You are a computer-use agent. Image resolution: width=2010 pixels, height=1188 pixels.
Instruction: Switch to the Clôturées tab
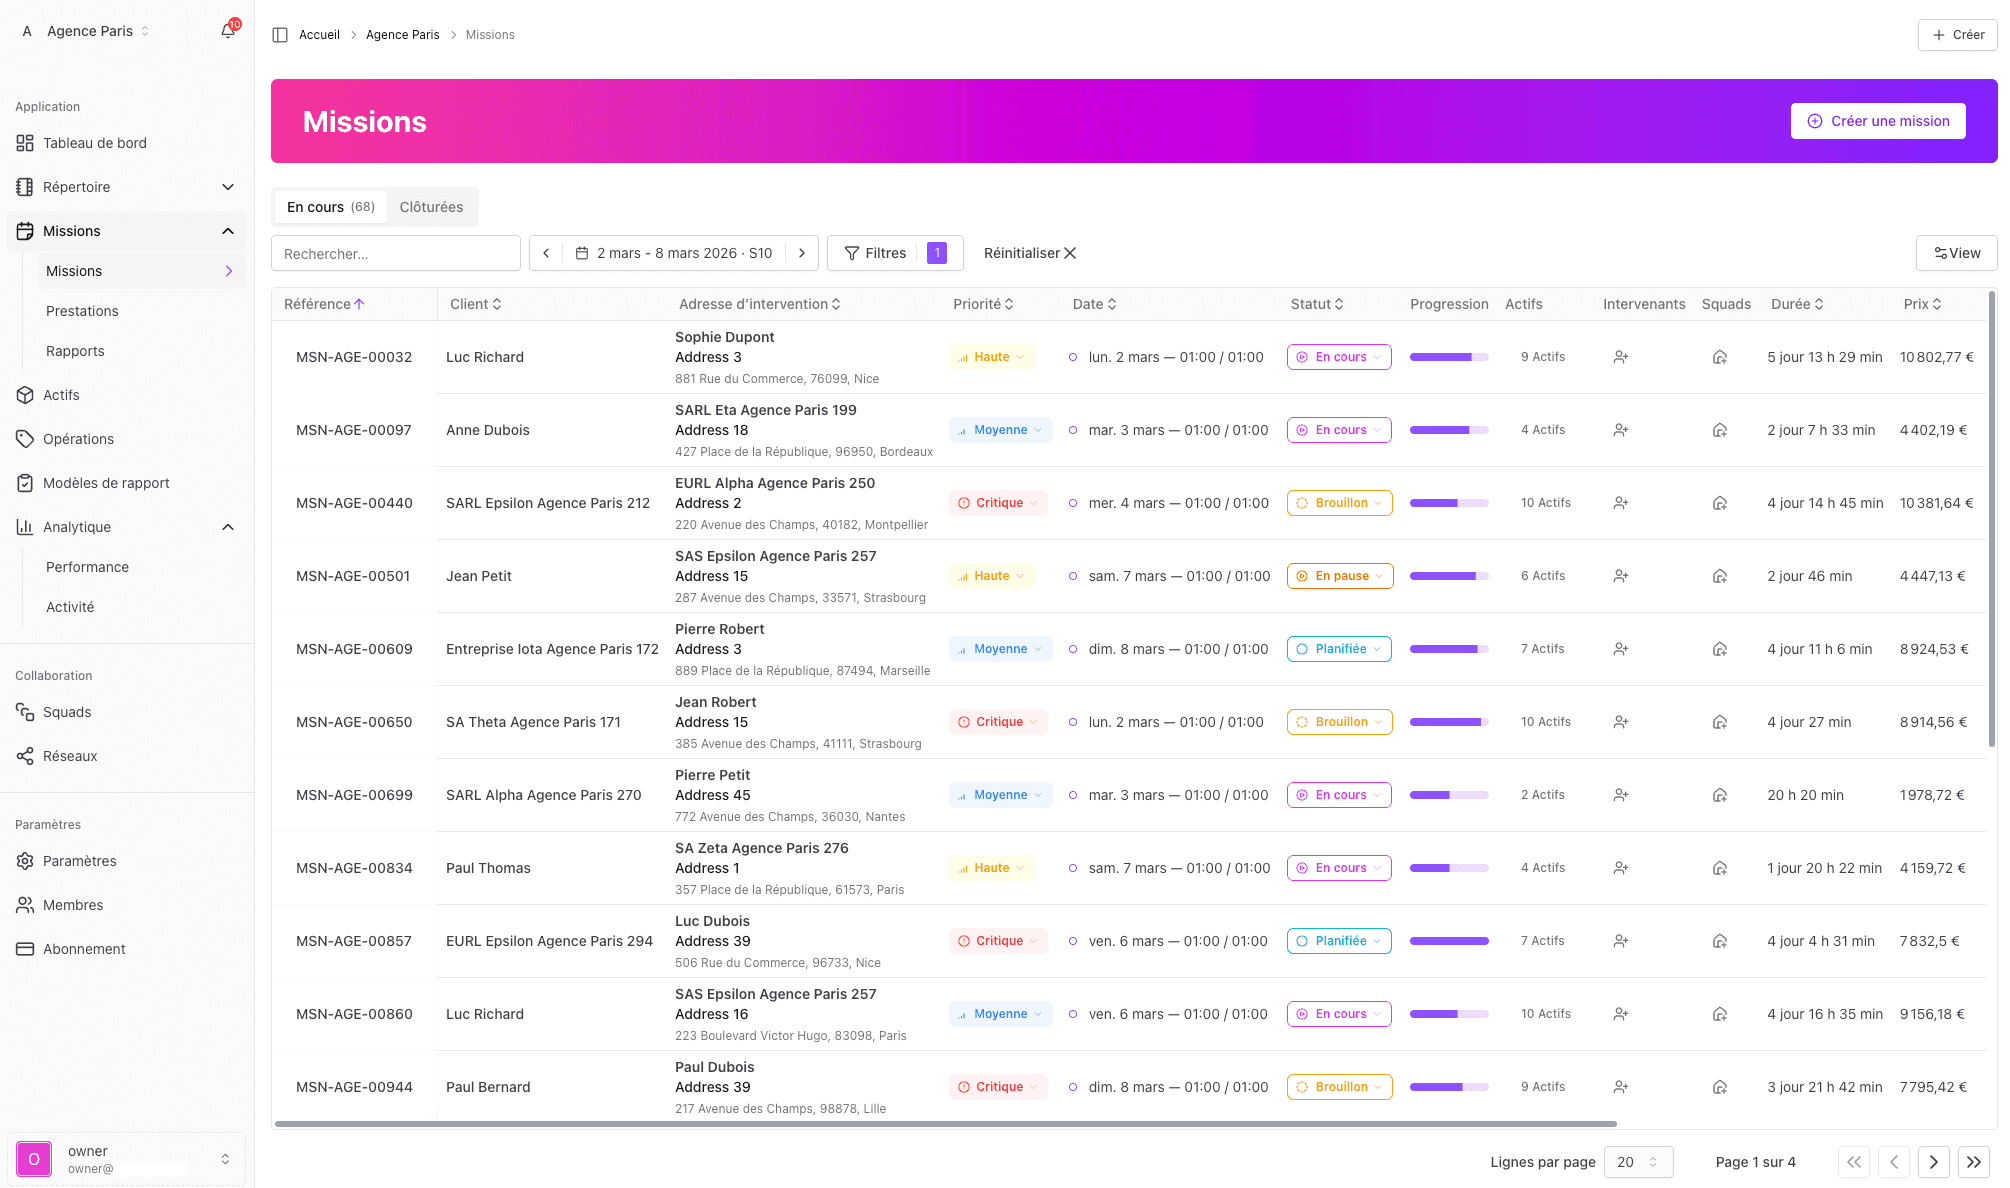coord(431,207)
